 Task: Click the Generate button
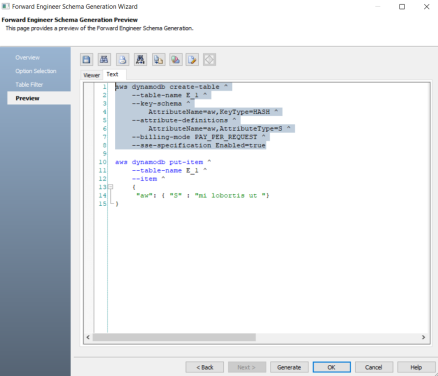289,367
